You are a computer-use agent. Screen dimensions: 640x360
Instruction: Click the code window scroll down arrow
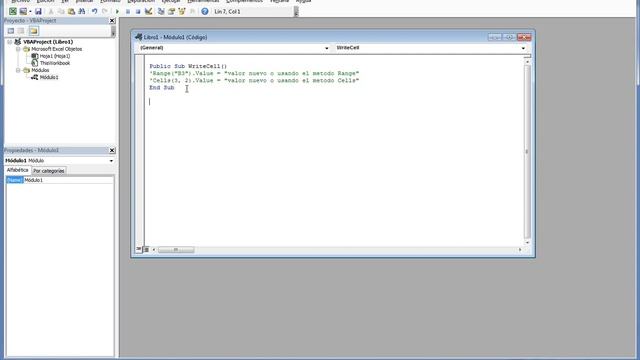tap(527, 242)
